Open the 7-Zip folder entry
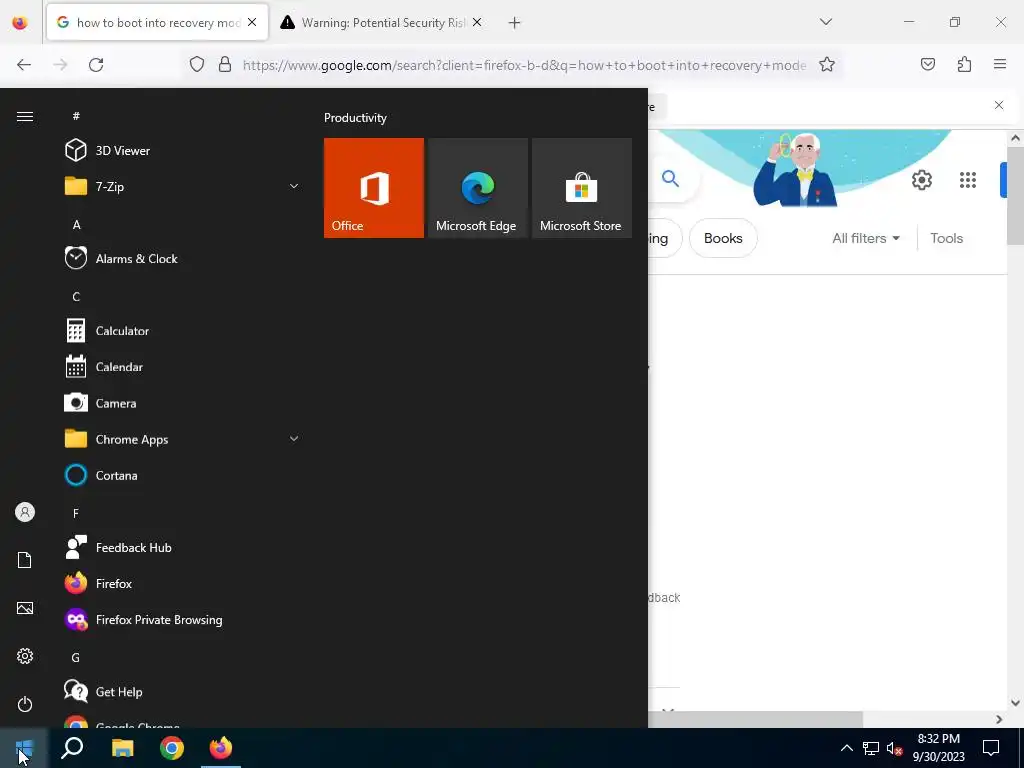The height and width of the screenshot is (768, 1024). (183, 186)
